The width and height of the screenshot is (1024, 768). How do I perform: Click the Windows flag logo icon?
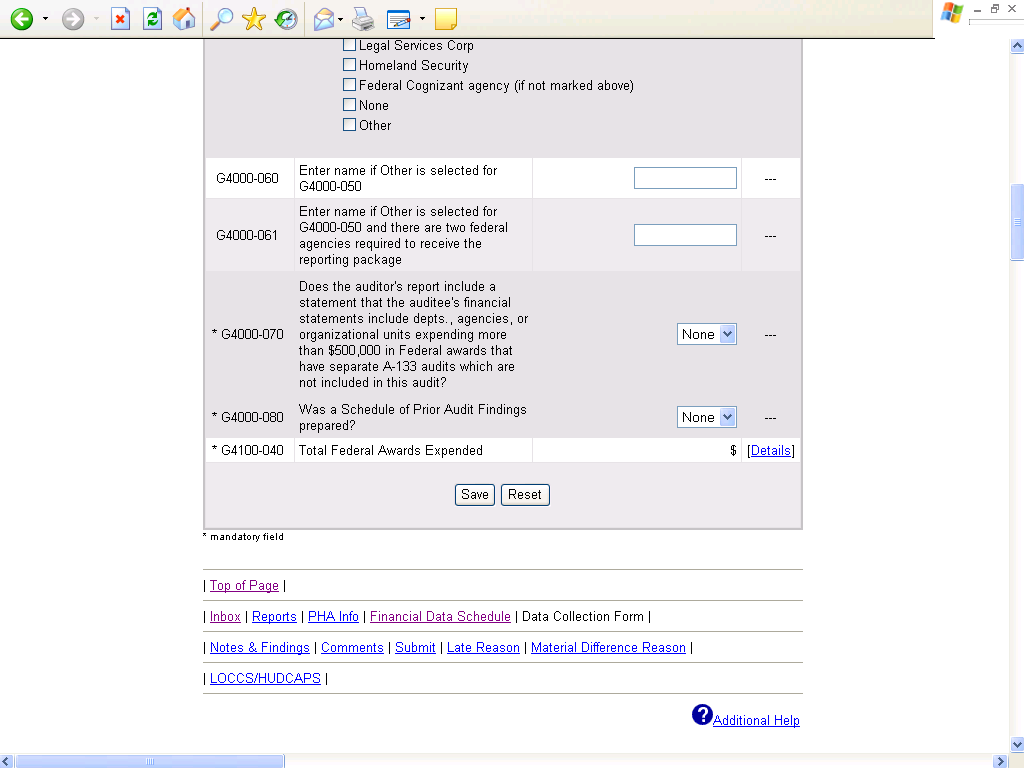point(952,12)
